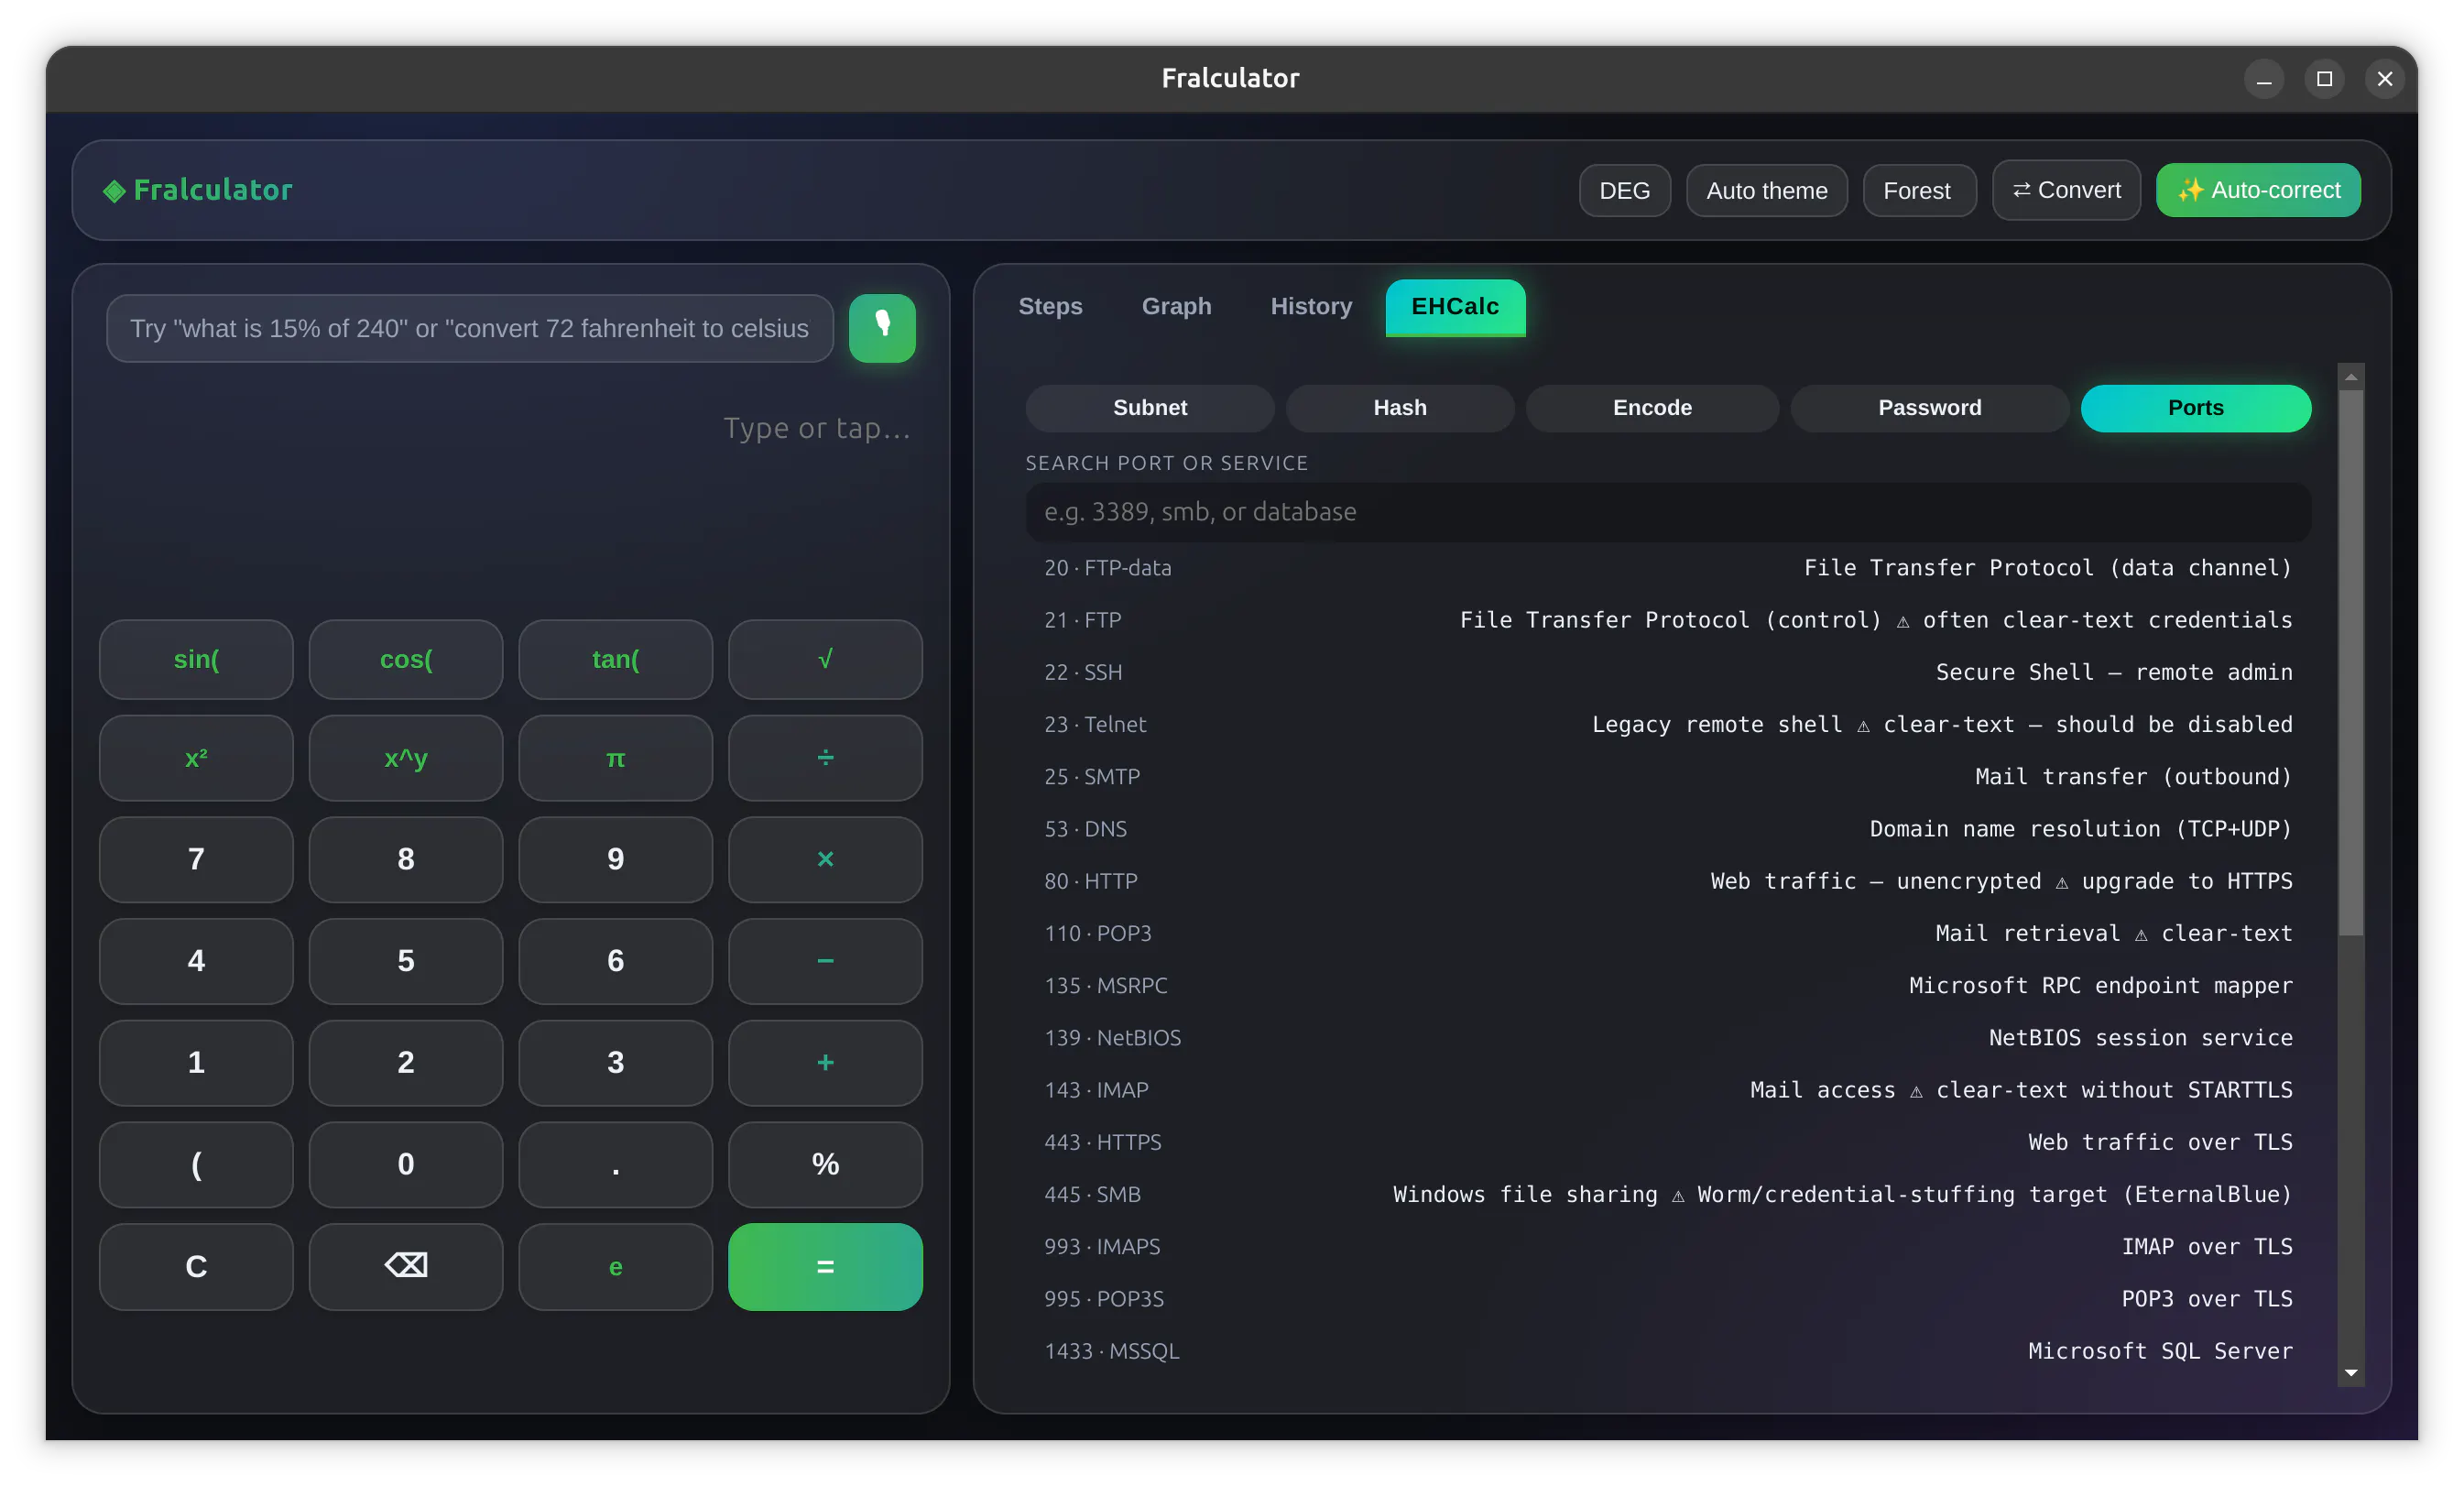2464x1486 pixels.
Task: Tap the backspace delete key
Action: pyautogui.click(x=406, y=1266)
